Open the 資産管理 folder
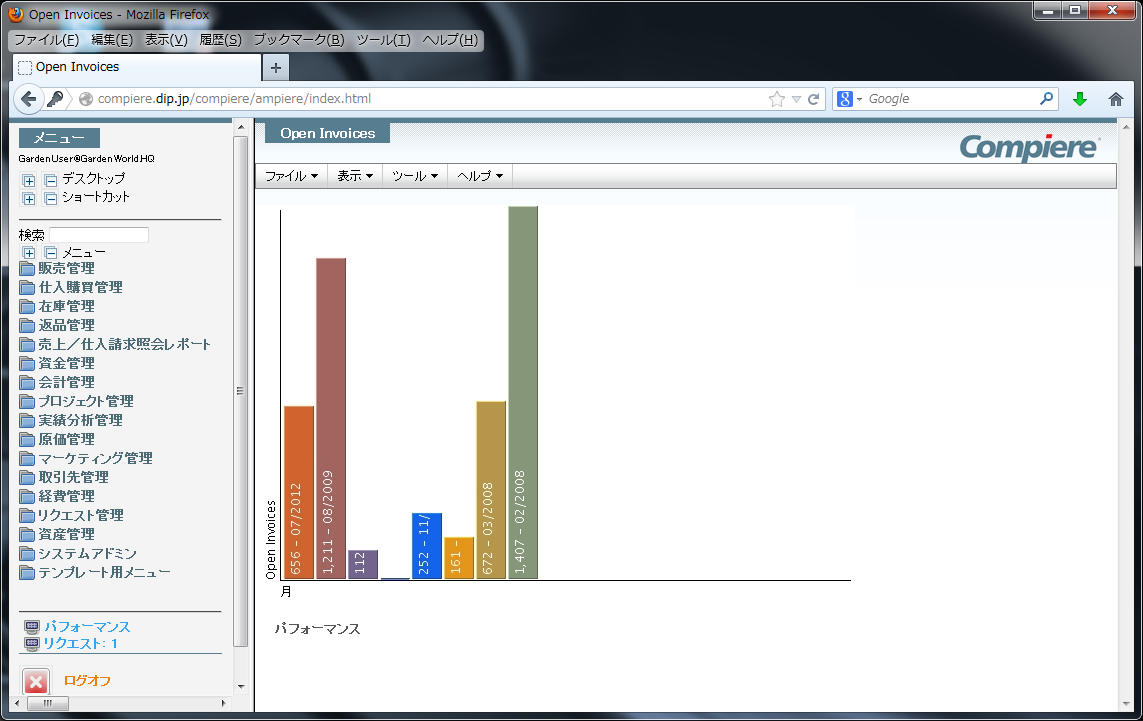This screenshot has width=1143, height=721. [58, 534]
